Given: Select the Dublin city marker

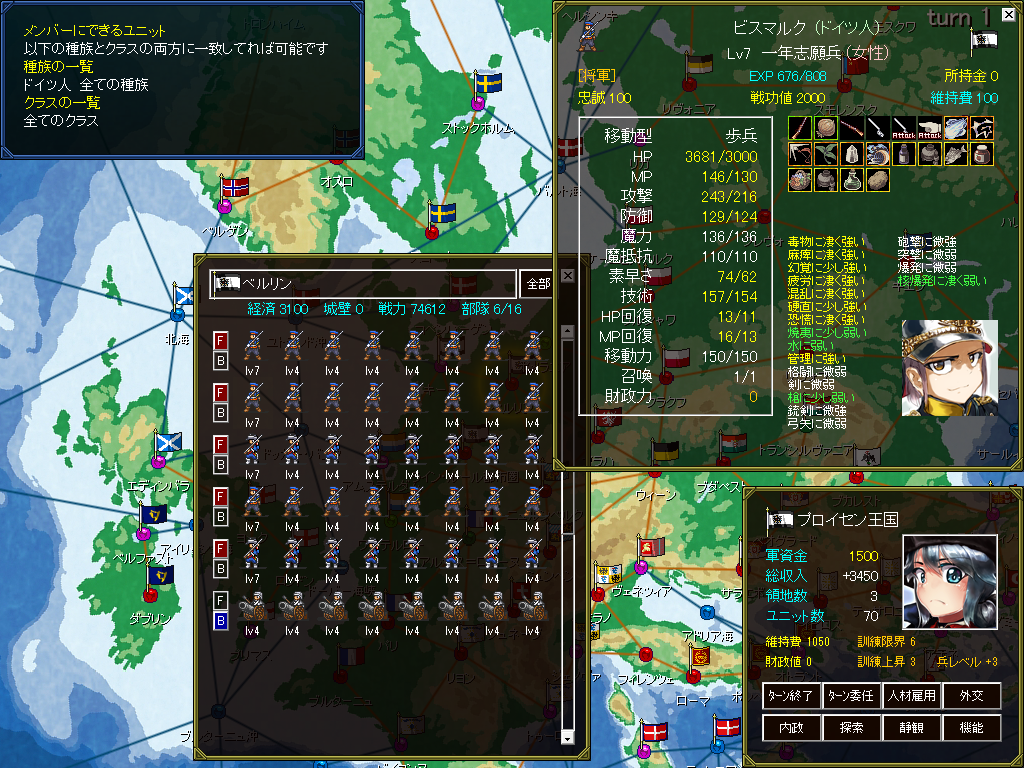Looking at the screenshot, I should (151, 595).
